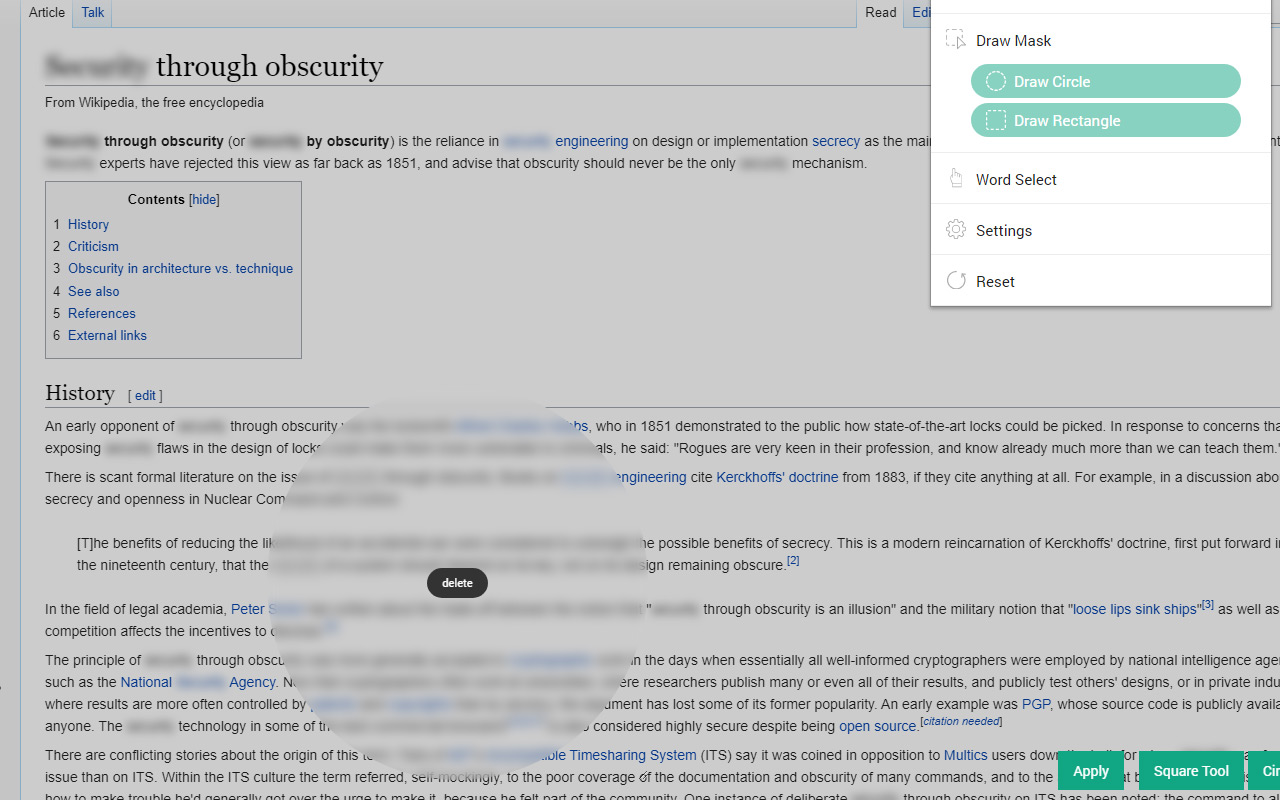Jump to External links in Contents
The image size is (1280, 800).
click(x=107, y=335)
